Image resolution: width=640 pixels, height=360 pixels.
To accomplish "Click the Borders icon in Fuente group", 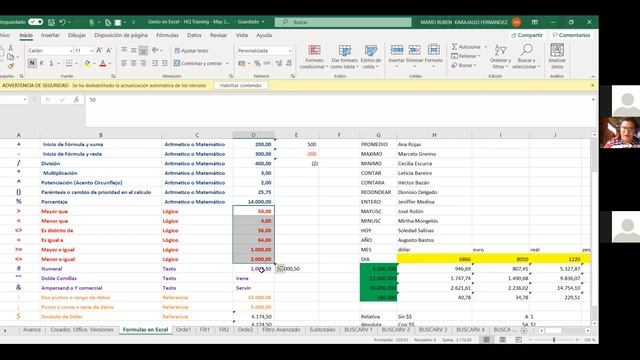I will tap(69, 63).
